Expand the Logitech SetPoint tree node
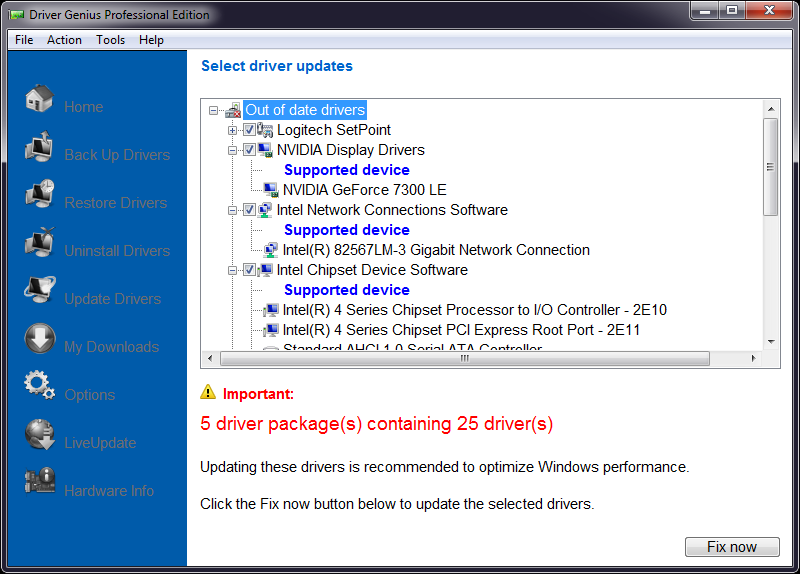Viewport: 800px width, 574px height. pos(233,130)
